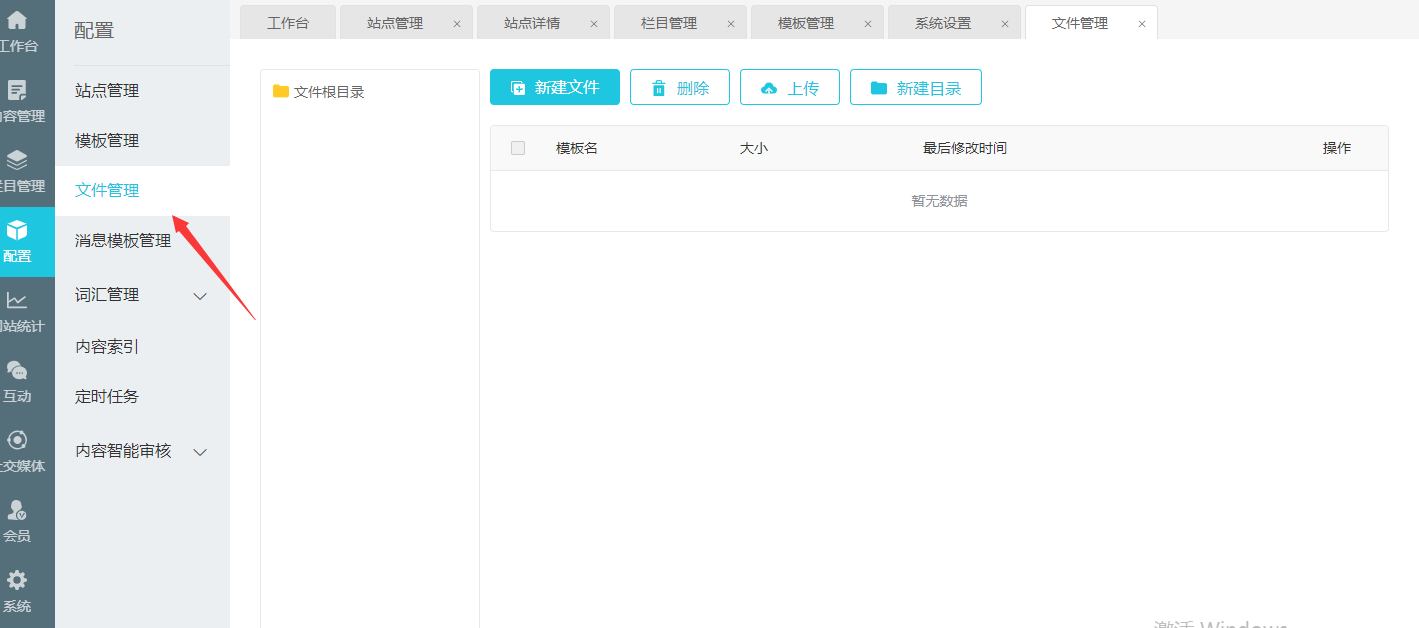Open the chart icon for 网站统计

pyautogui.click(x=17, y=300)
